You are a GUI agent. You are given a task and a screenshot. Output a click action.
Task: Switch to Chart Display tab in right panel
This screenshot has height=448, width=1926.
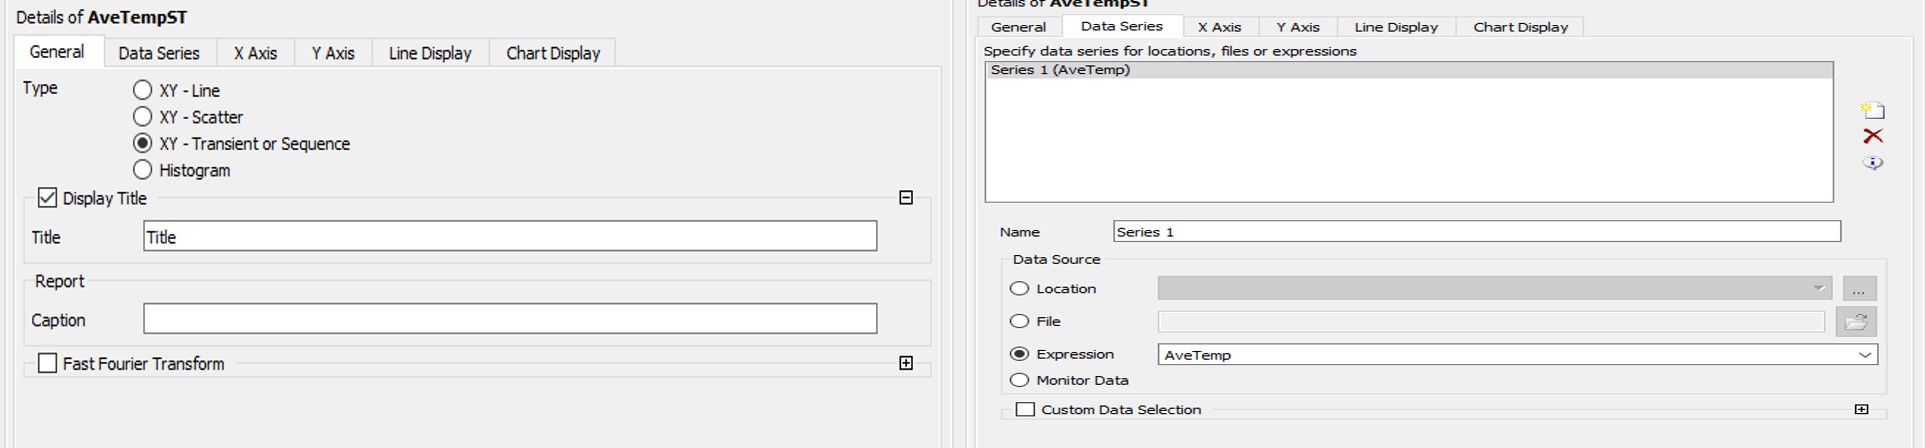point(1521,27)
